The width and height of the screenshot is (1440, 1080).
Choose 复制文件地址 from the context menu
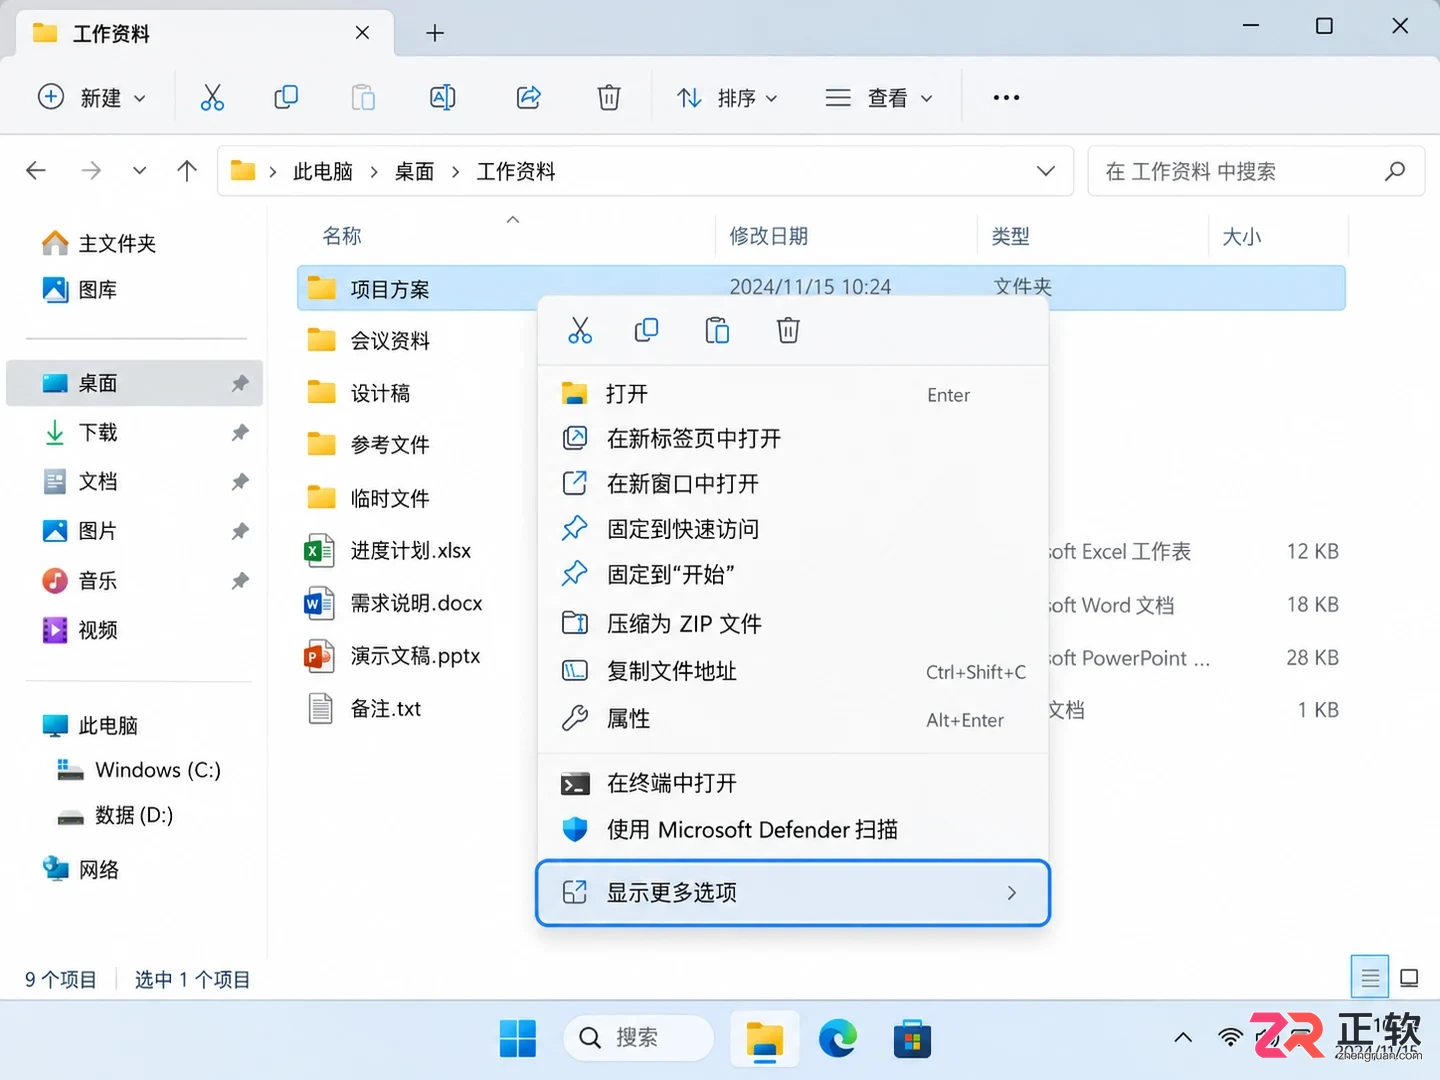coord(793,671)
